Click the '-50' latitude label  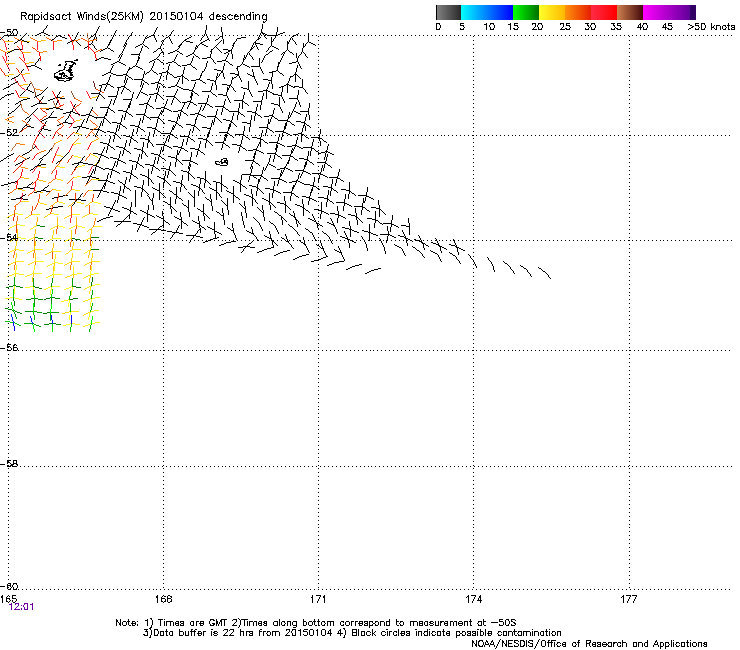click(x=9, y=33)
